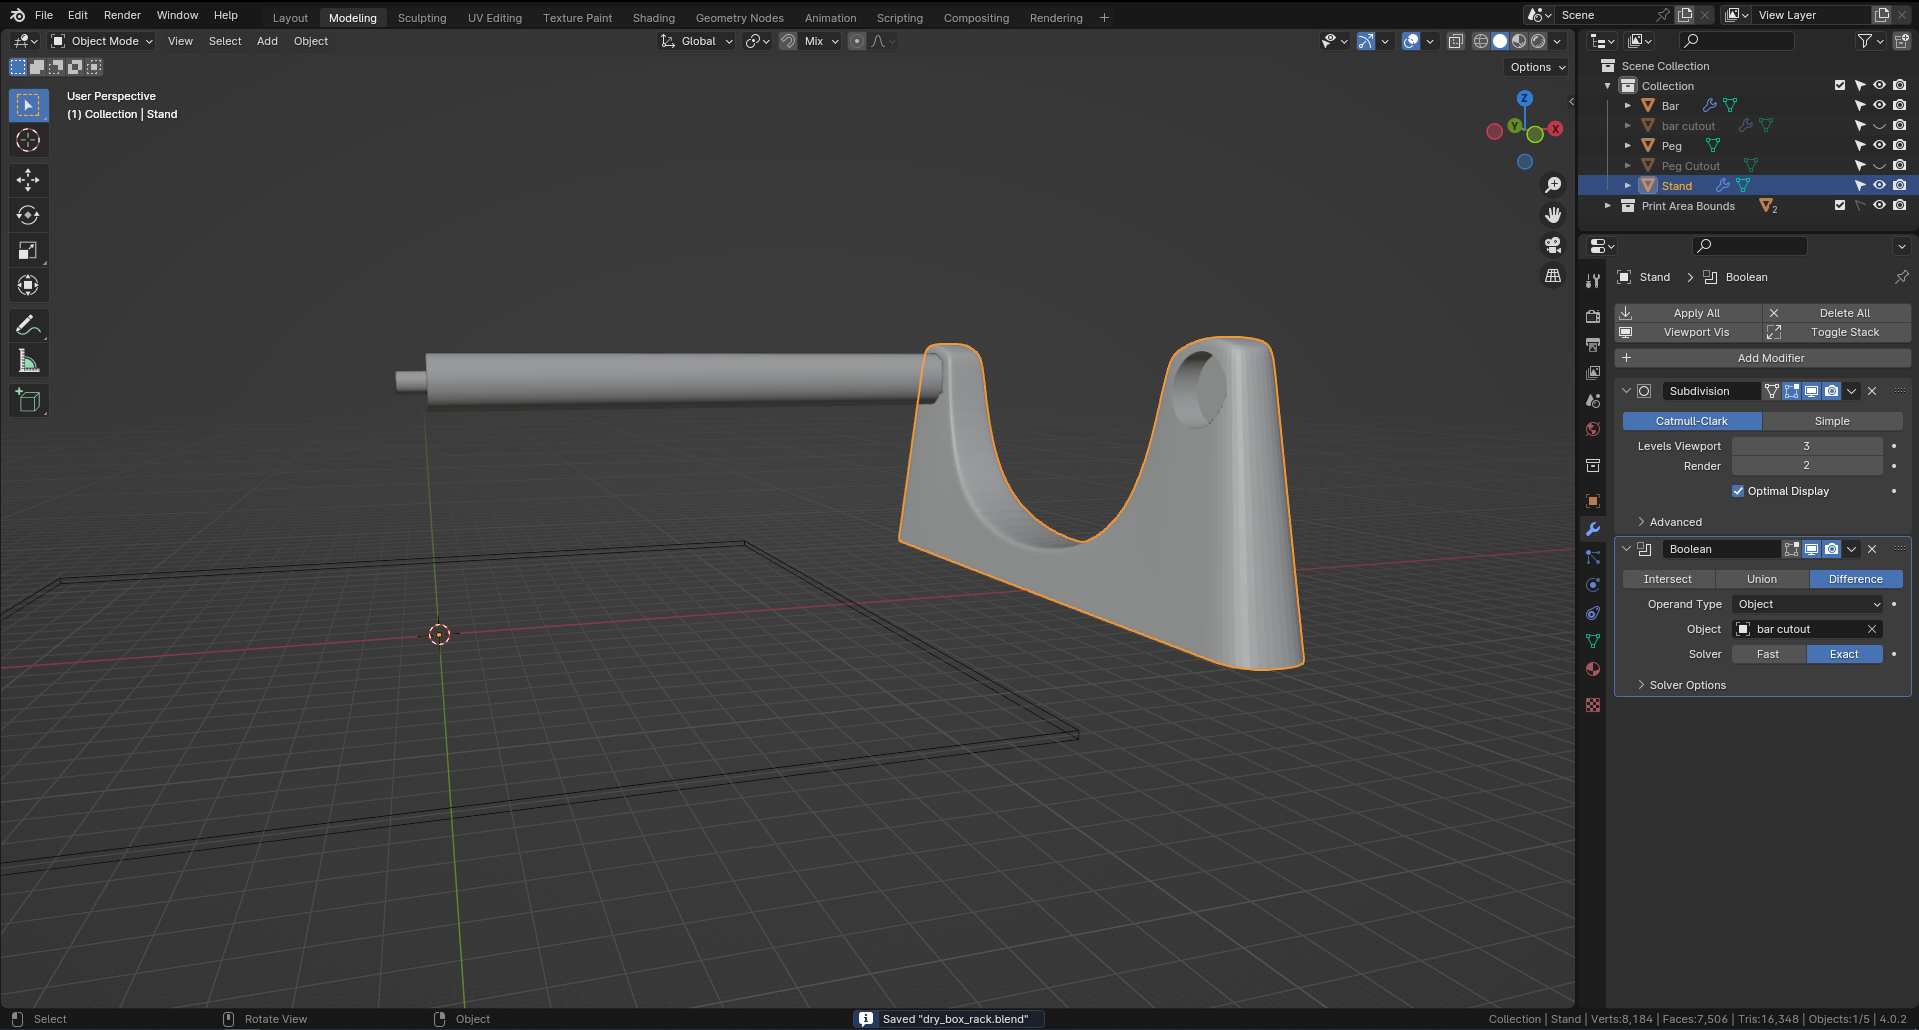Activate the Transform tool

[x=28, y=285]
